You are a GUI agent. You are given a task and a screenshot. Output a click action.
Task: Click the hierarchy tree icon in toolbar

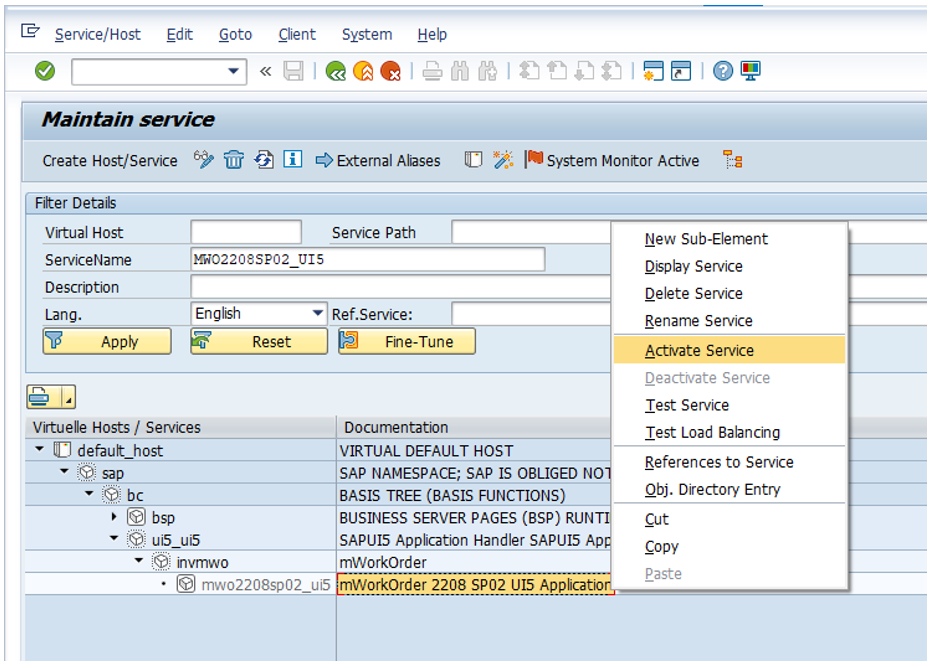(x=733, y=160)
